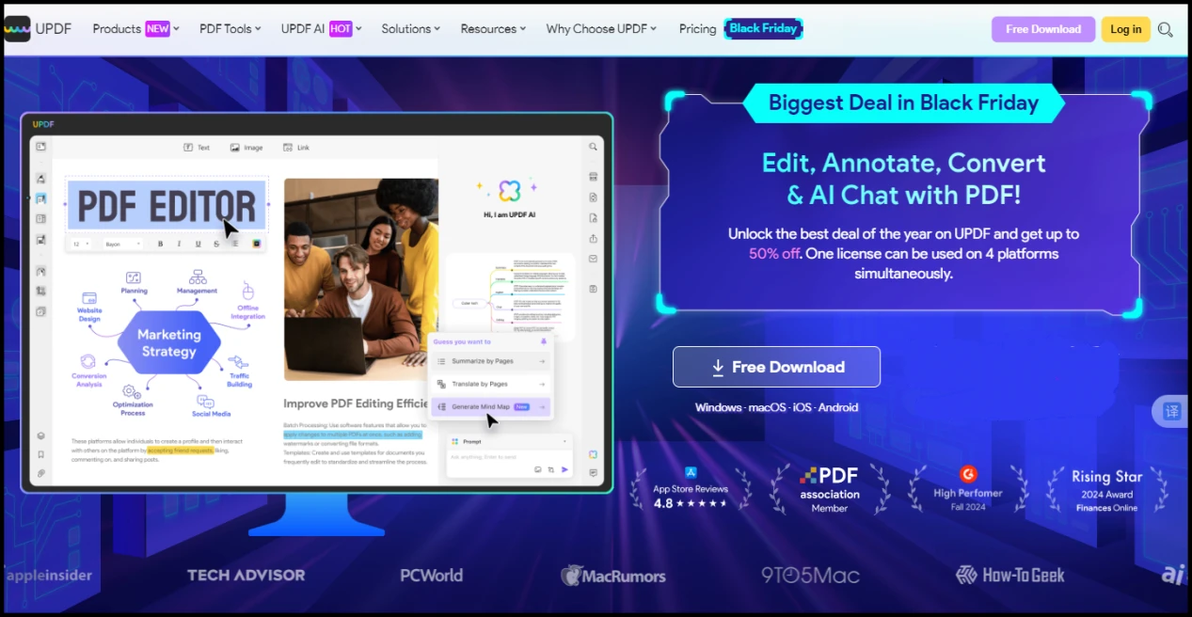Select the Link tool in the editor mockup
Viewport: 1192px width, 617px height.
296,147
